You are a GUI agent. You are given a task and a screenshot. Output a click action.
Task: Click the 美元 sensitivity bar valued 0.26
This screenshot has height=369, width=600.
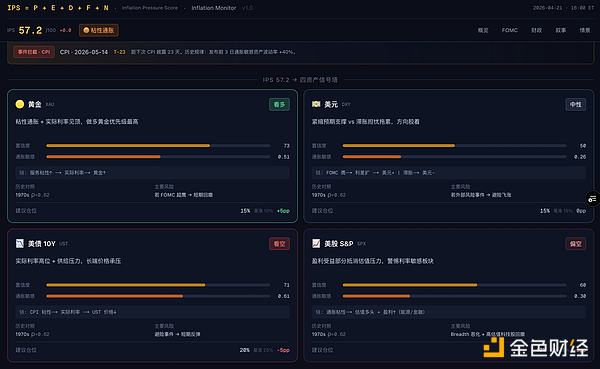[455, 157]
